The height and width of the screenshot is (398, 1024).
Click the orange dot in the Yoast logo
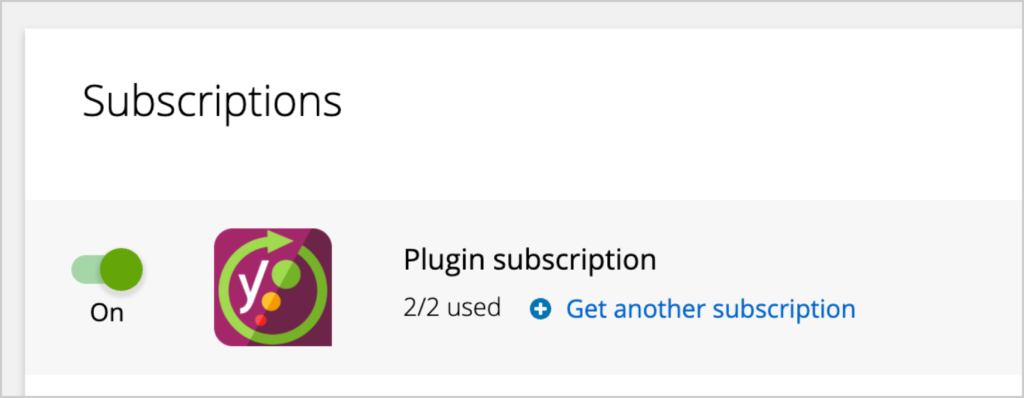point(271,302)
